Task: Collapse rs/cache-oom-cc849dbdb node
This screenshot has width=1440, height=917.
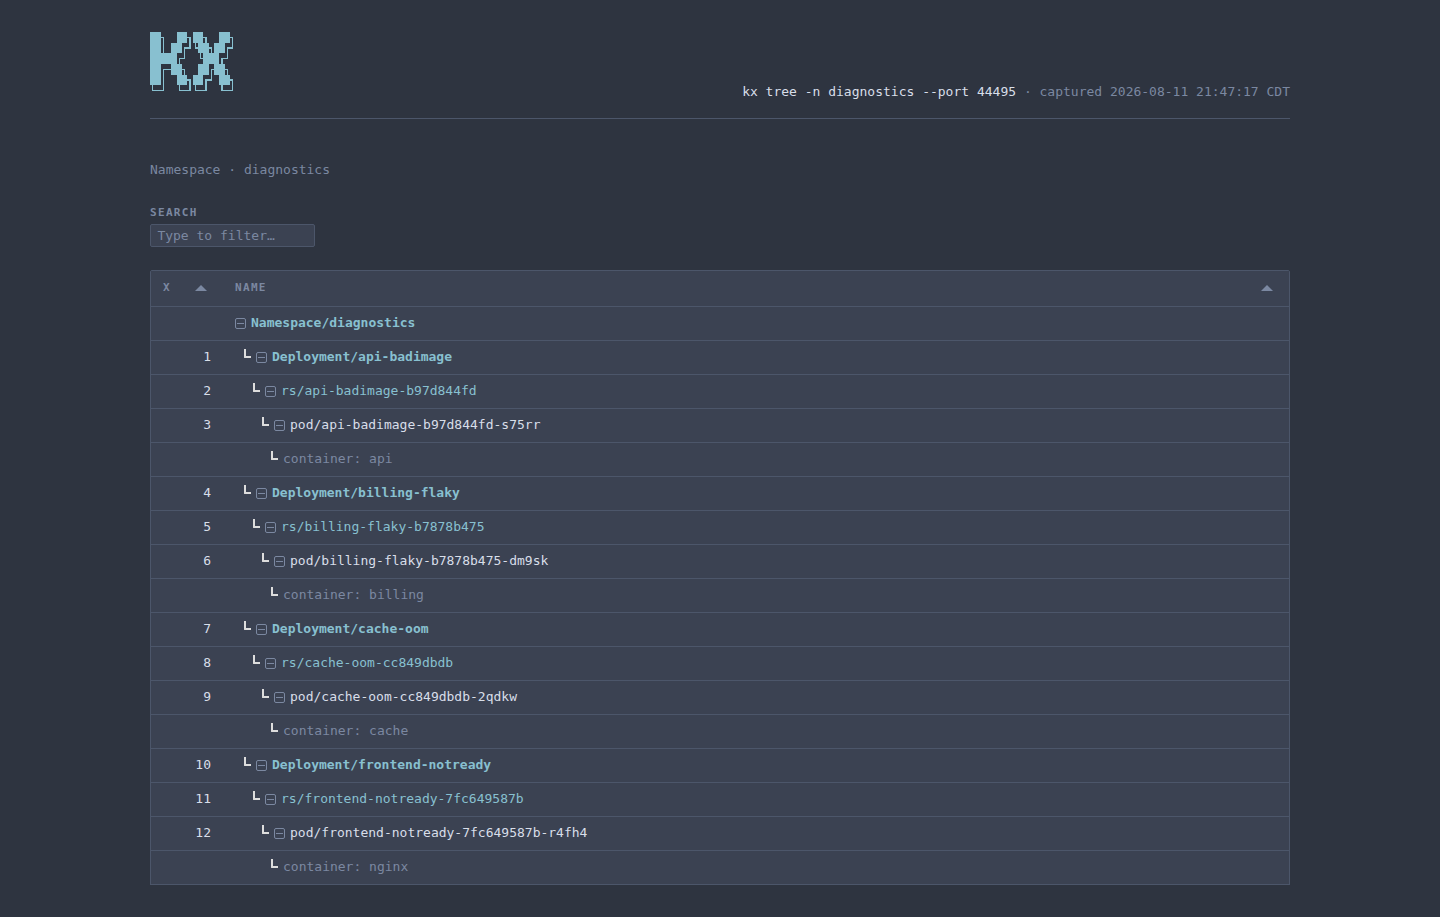Action: [x=270, y=663]
